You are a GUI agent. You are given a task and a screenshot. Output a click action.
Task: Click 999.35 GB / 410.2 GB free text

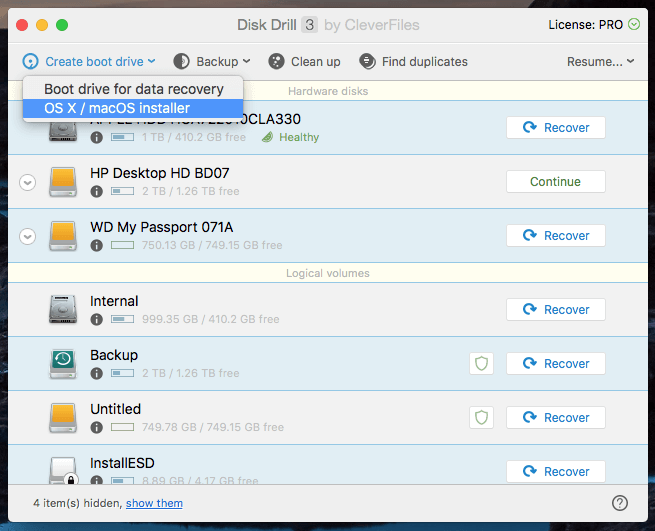tap(211, 319)
